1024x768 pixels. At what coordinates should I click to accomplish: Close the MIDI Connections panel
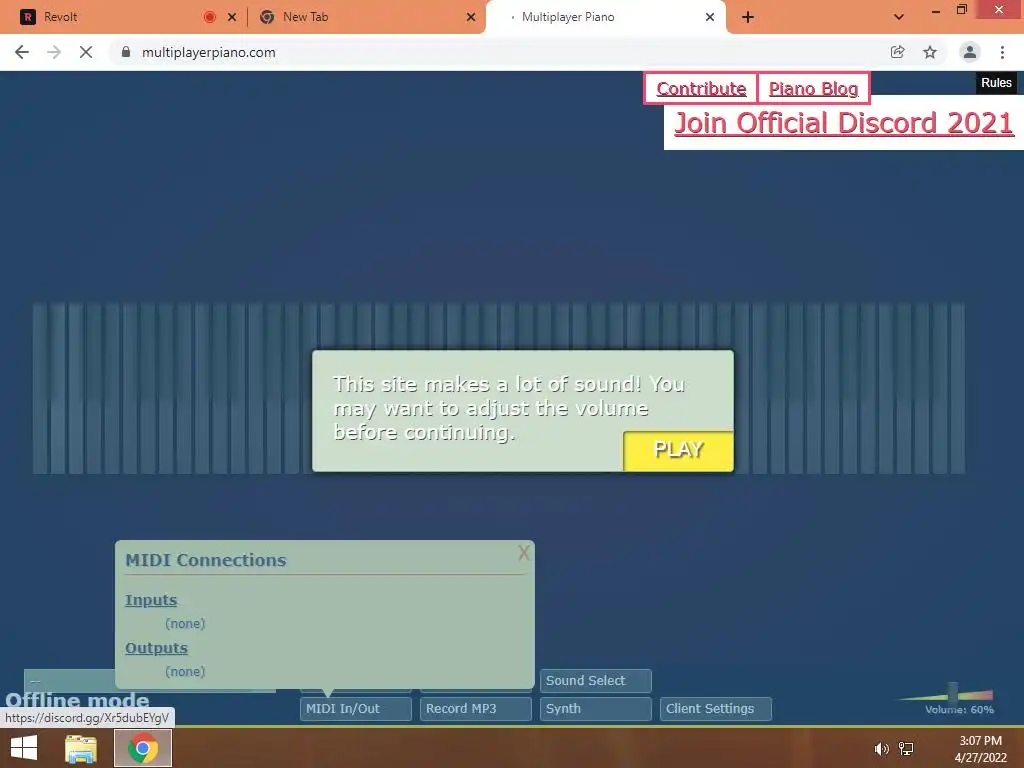pos(524,553)
